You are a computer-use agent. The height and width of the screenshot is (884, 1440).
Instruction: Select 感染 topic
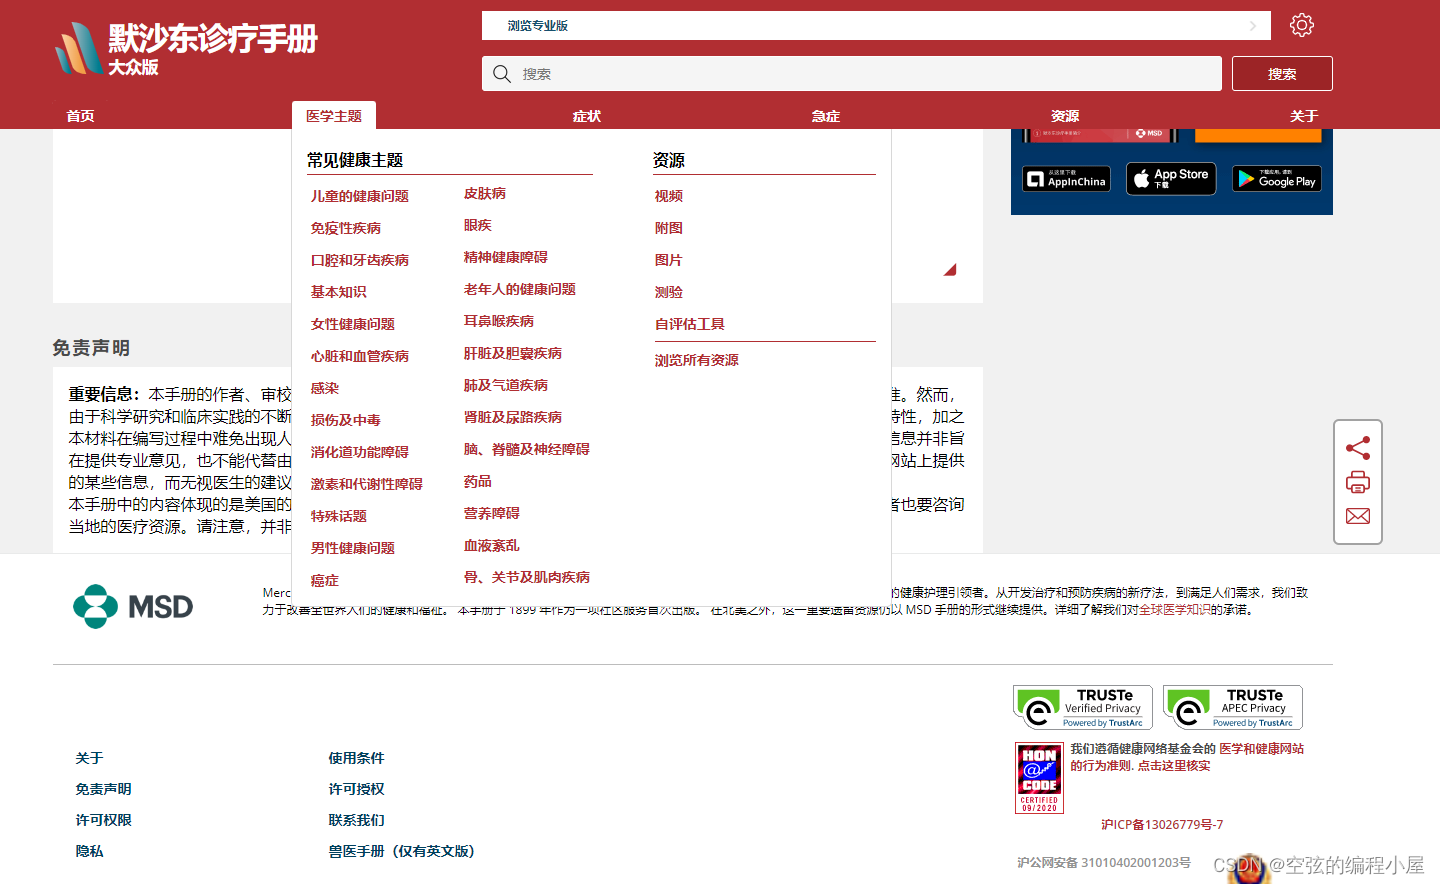pyautogui.click(x=325, y=388)
